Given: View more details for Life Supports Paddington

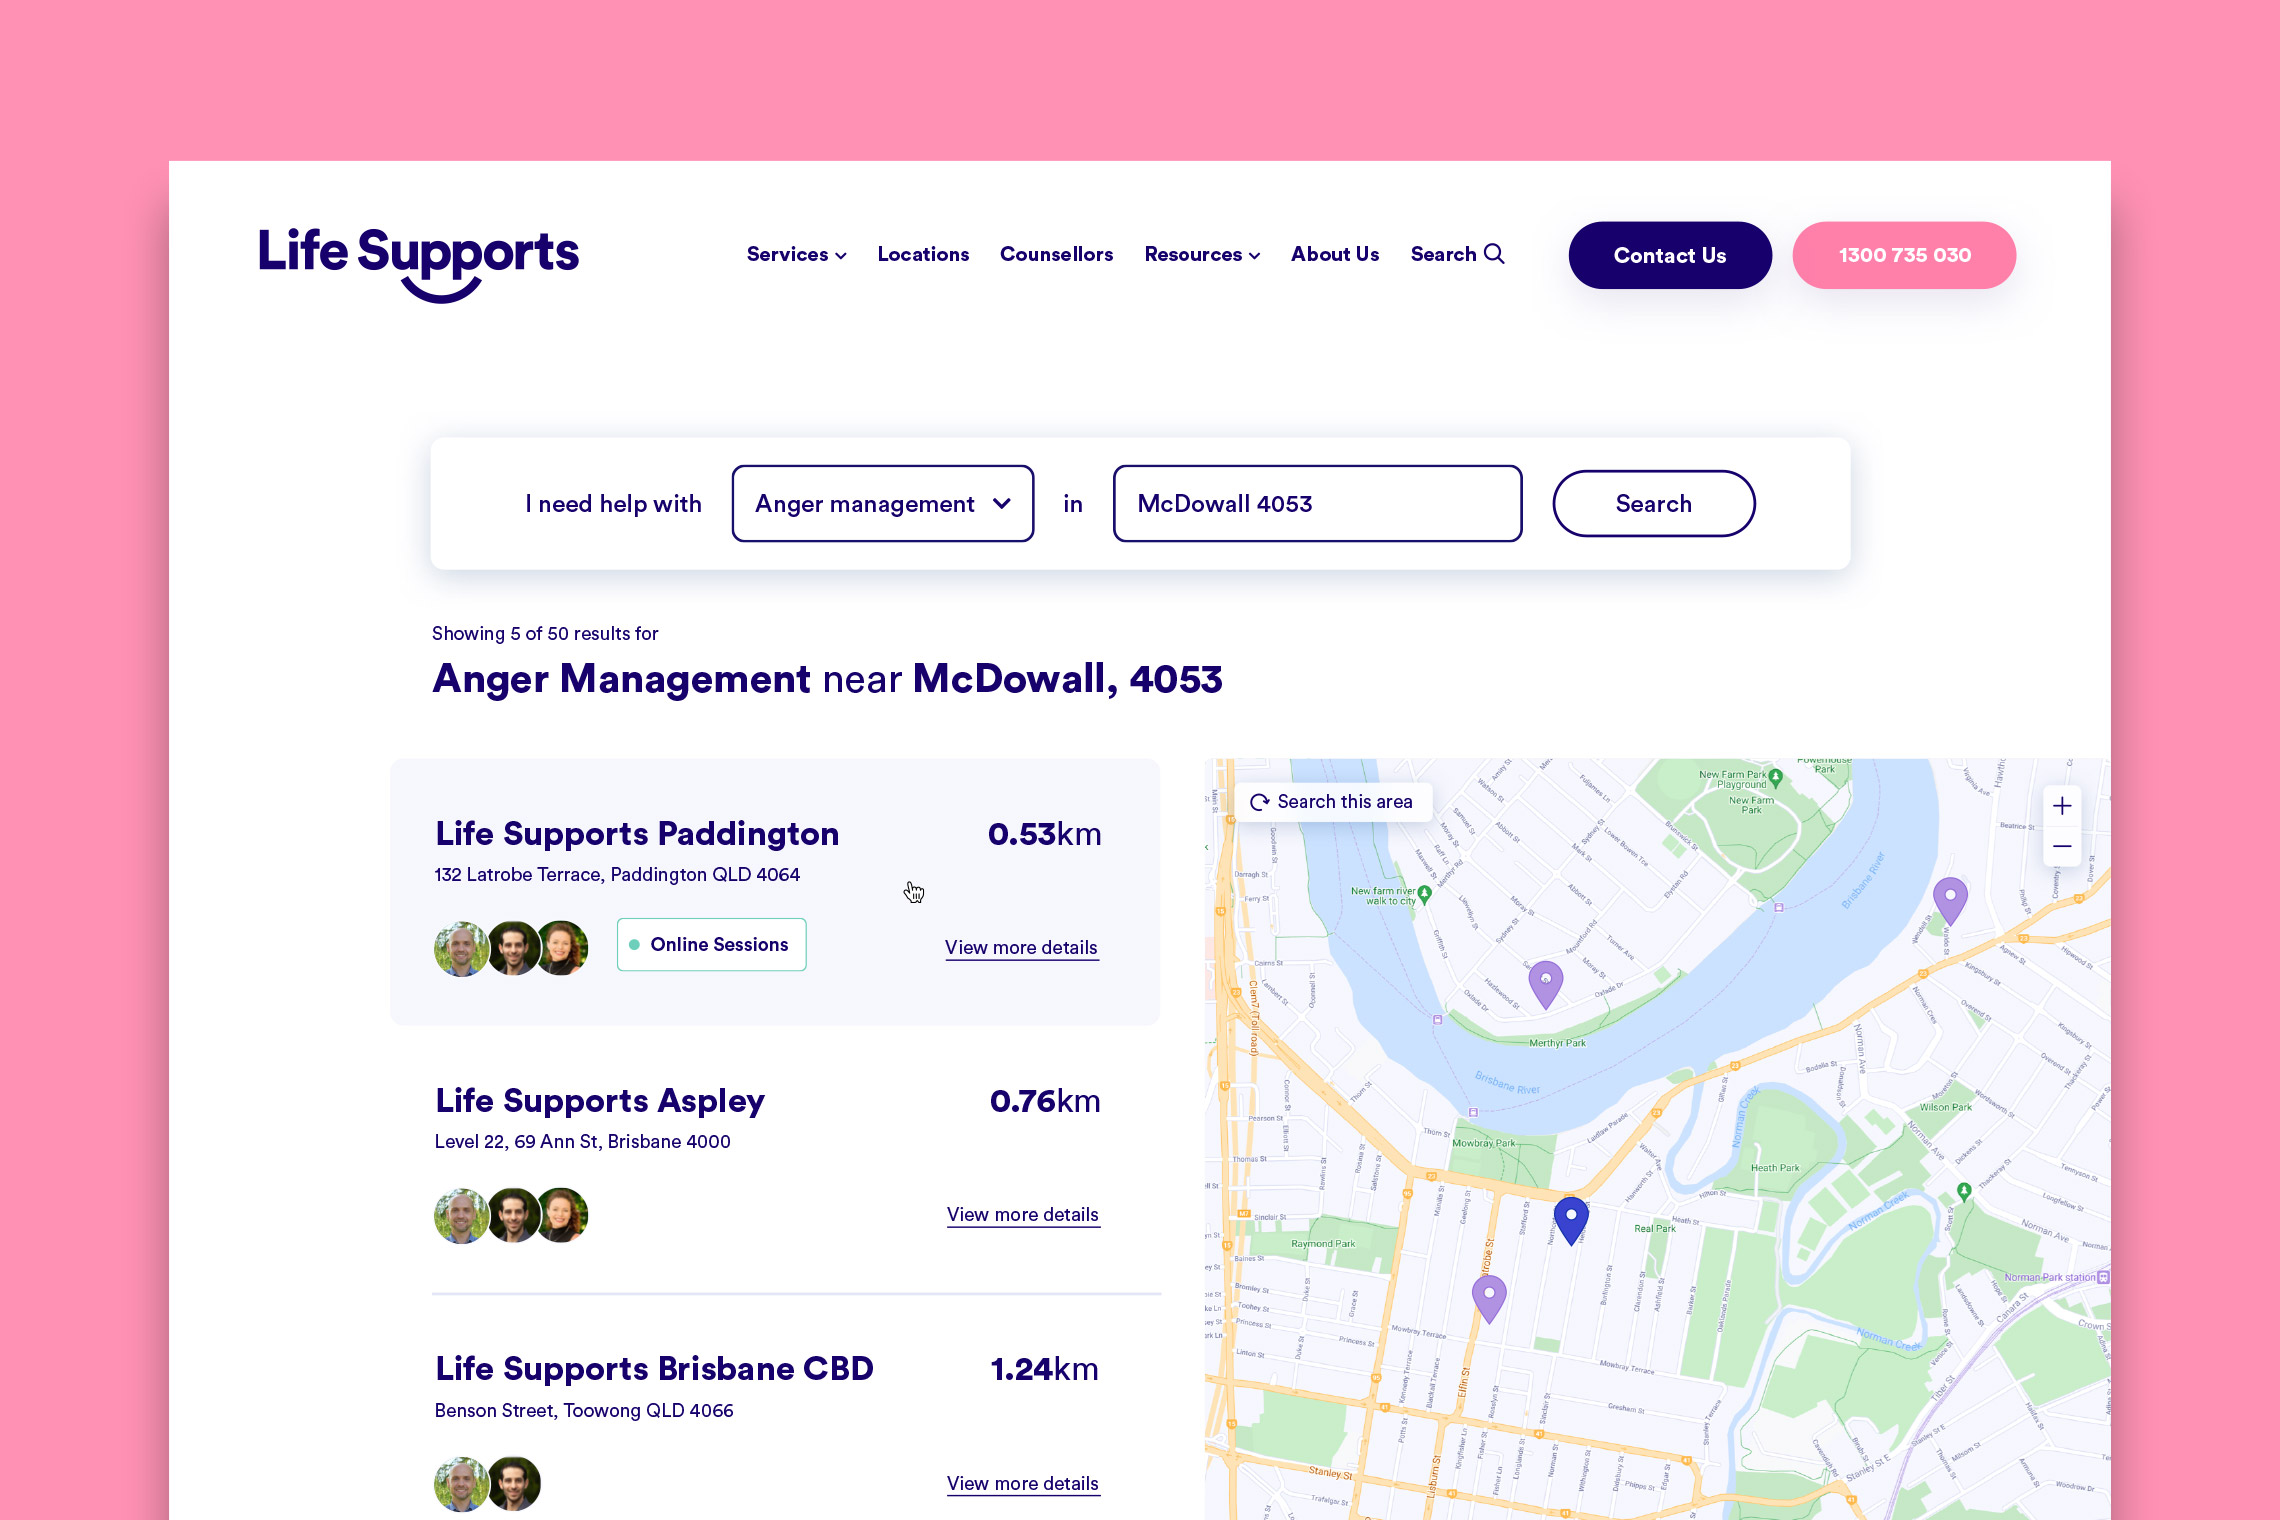Looking at the screenshot, I should point(1021,947).
